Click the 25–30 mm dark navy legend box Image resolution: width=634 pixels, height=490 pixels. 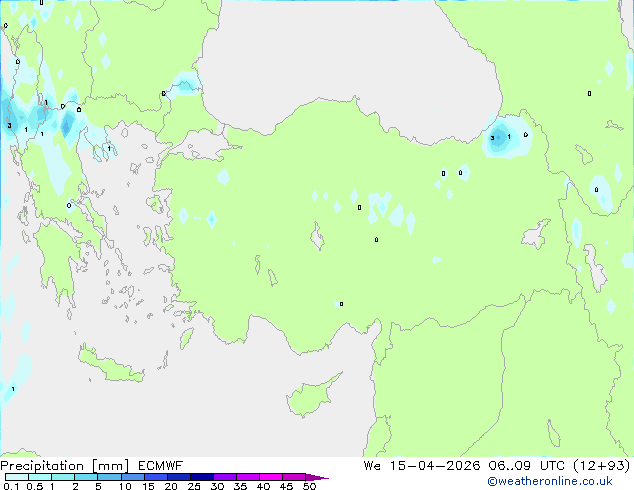202,477
